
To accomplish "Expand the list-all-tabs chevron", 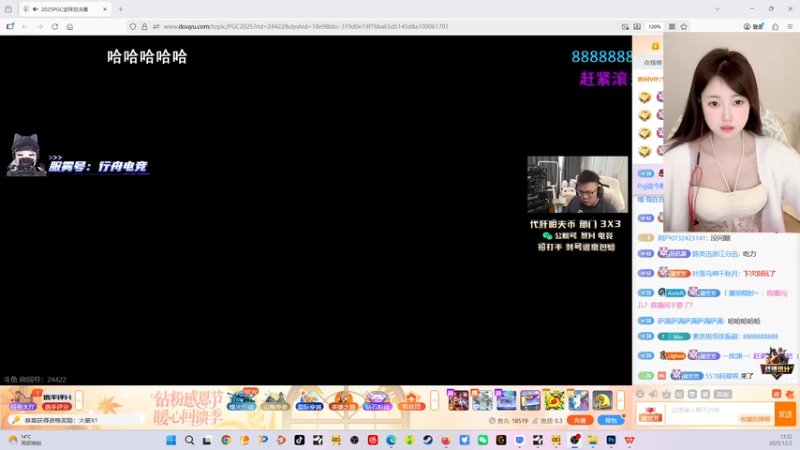I will (717, 9).
